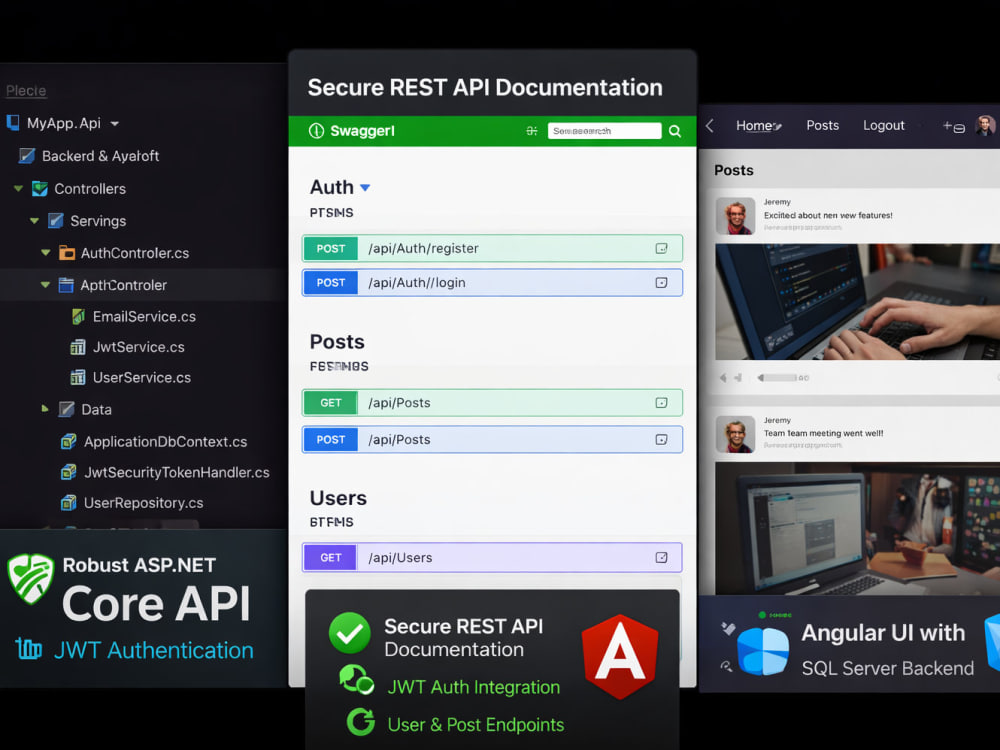Go back using Angular app back chevron
The height and width of the screenshot is (750, 1000).
[x=710, y=126]
